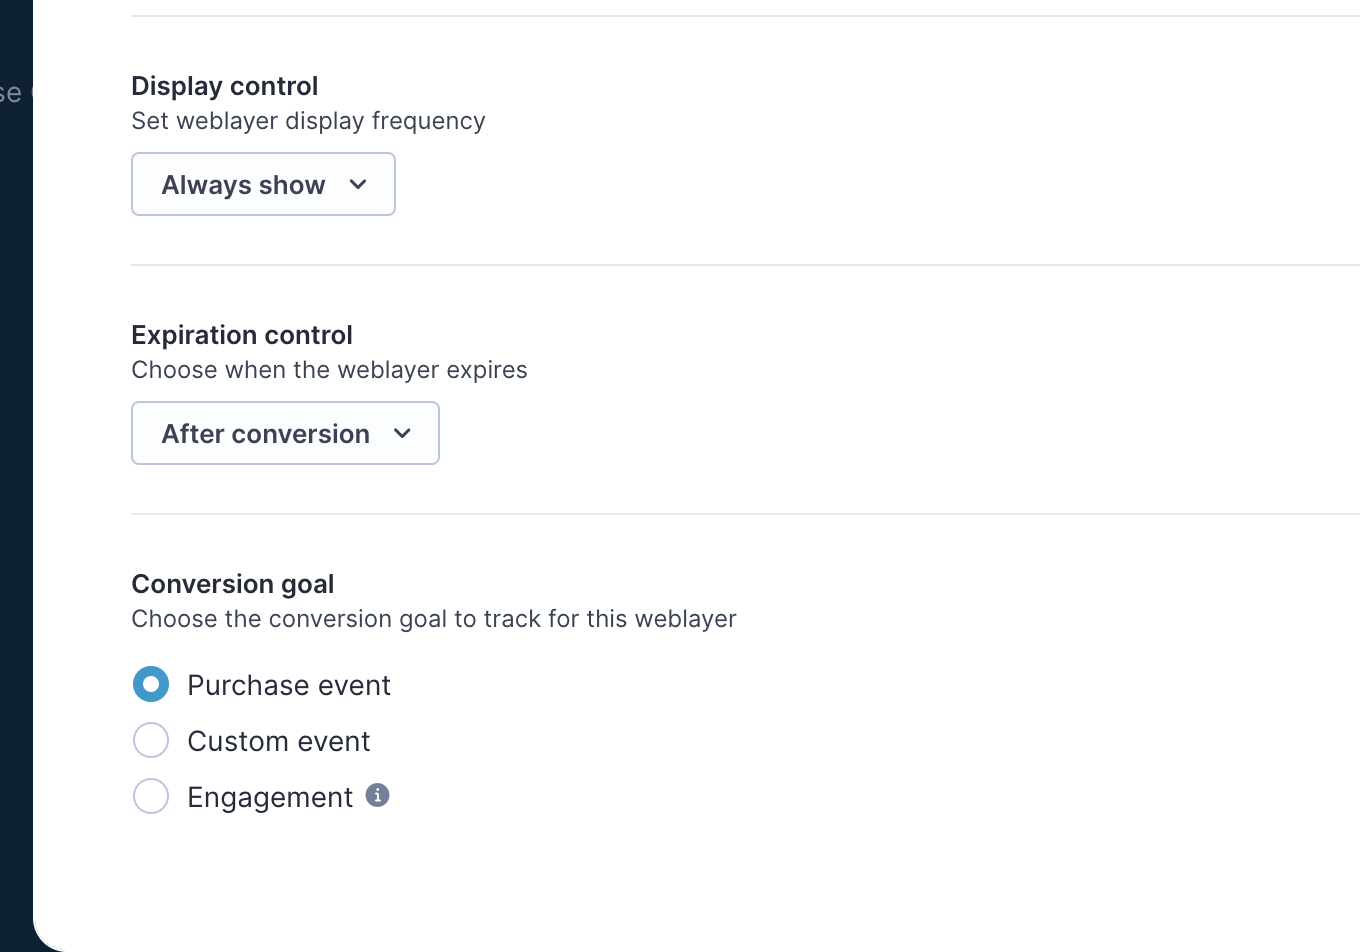This screenshot has height=952, width=1360.
Task: Click the 'Purchase event' label text
Action: tap(289, 685)
